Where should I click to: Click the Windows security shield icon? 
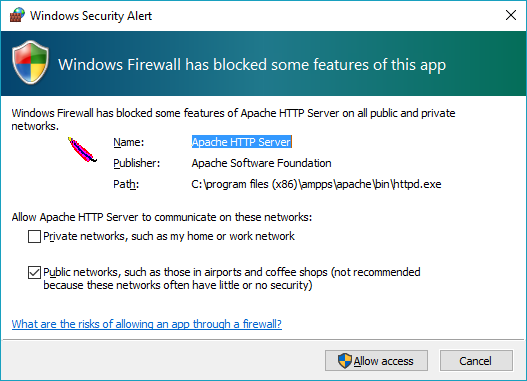(31, 62)
